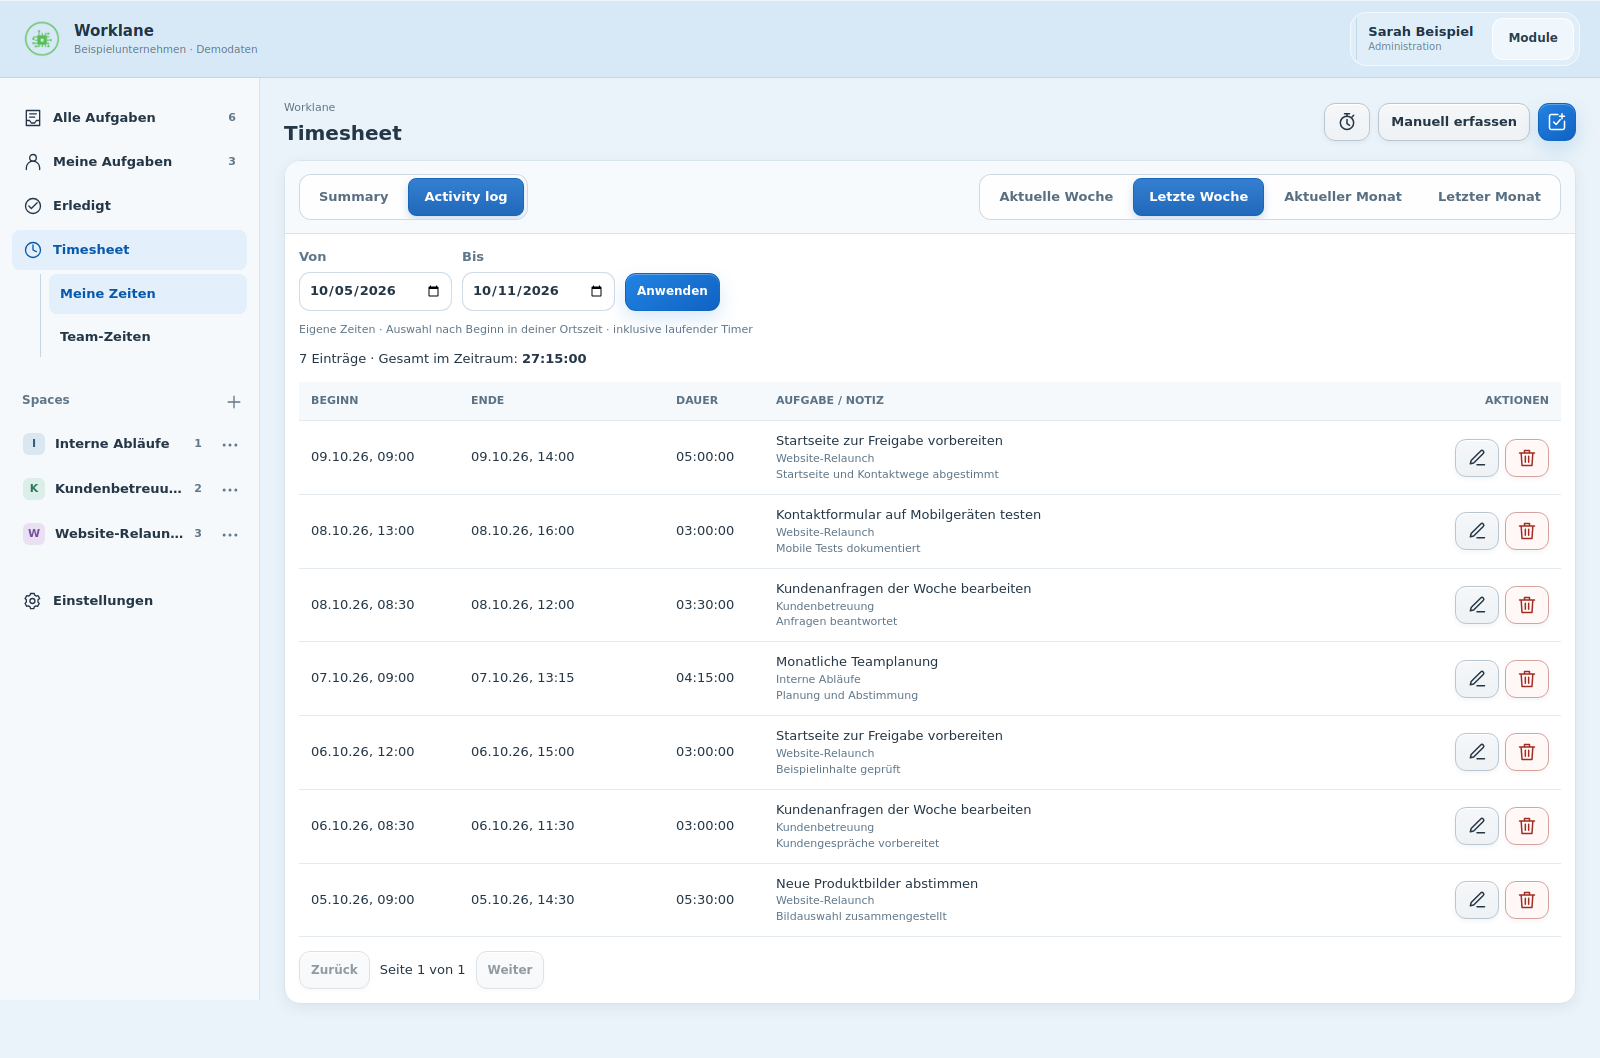Switch to the Summary tab
Image resolution: width=1600 pixels, height=1058 pixels.
[x=354, y=197]
